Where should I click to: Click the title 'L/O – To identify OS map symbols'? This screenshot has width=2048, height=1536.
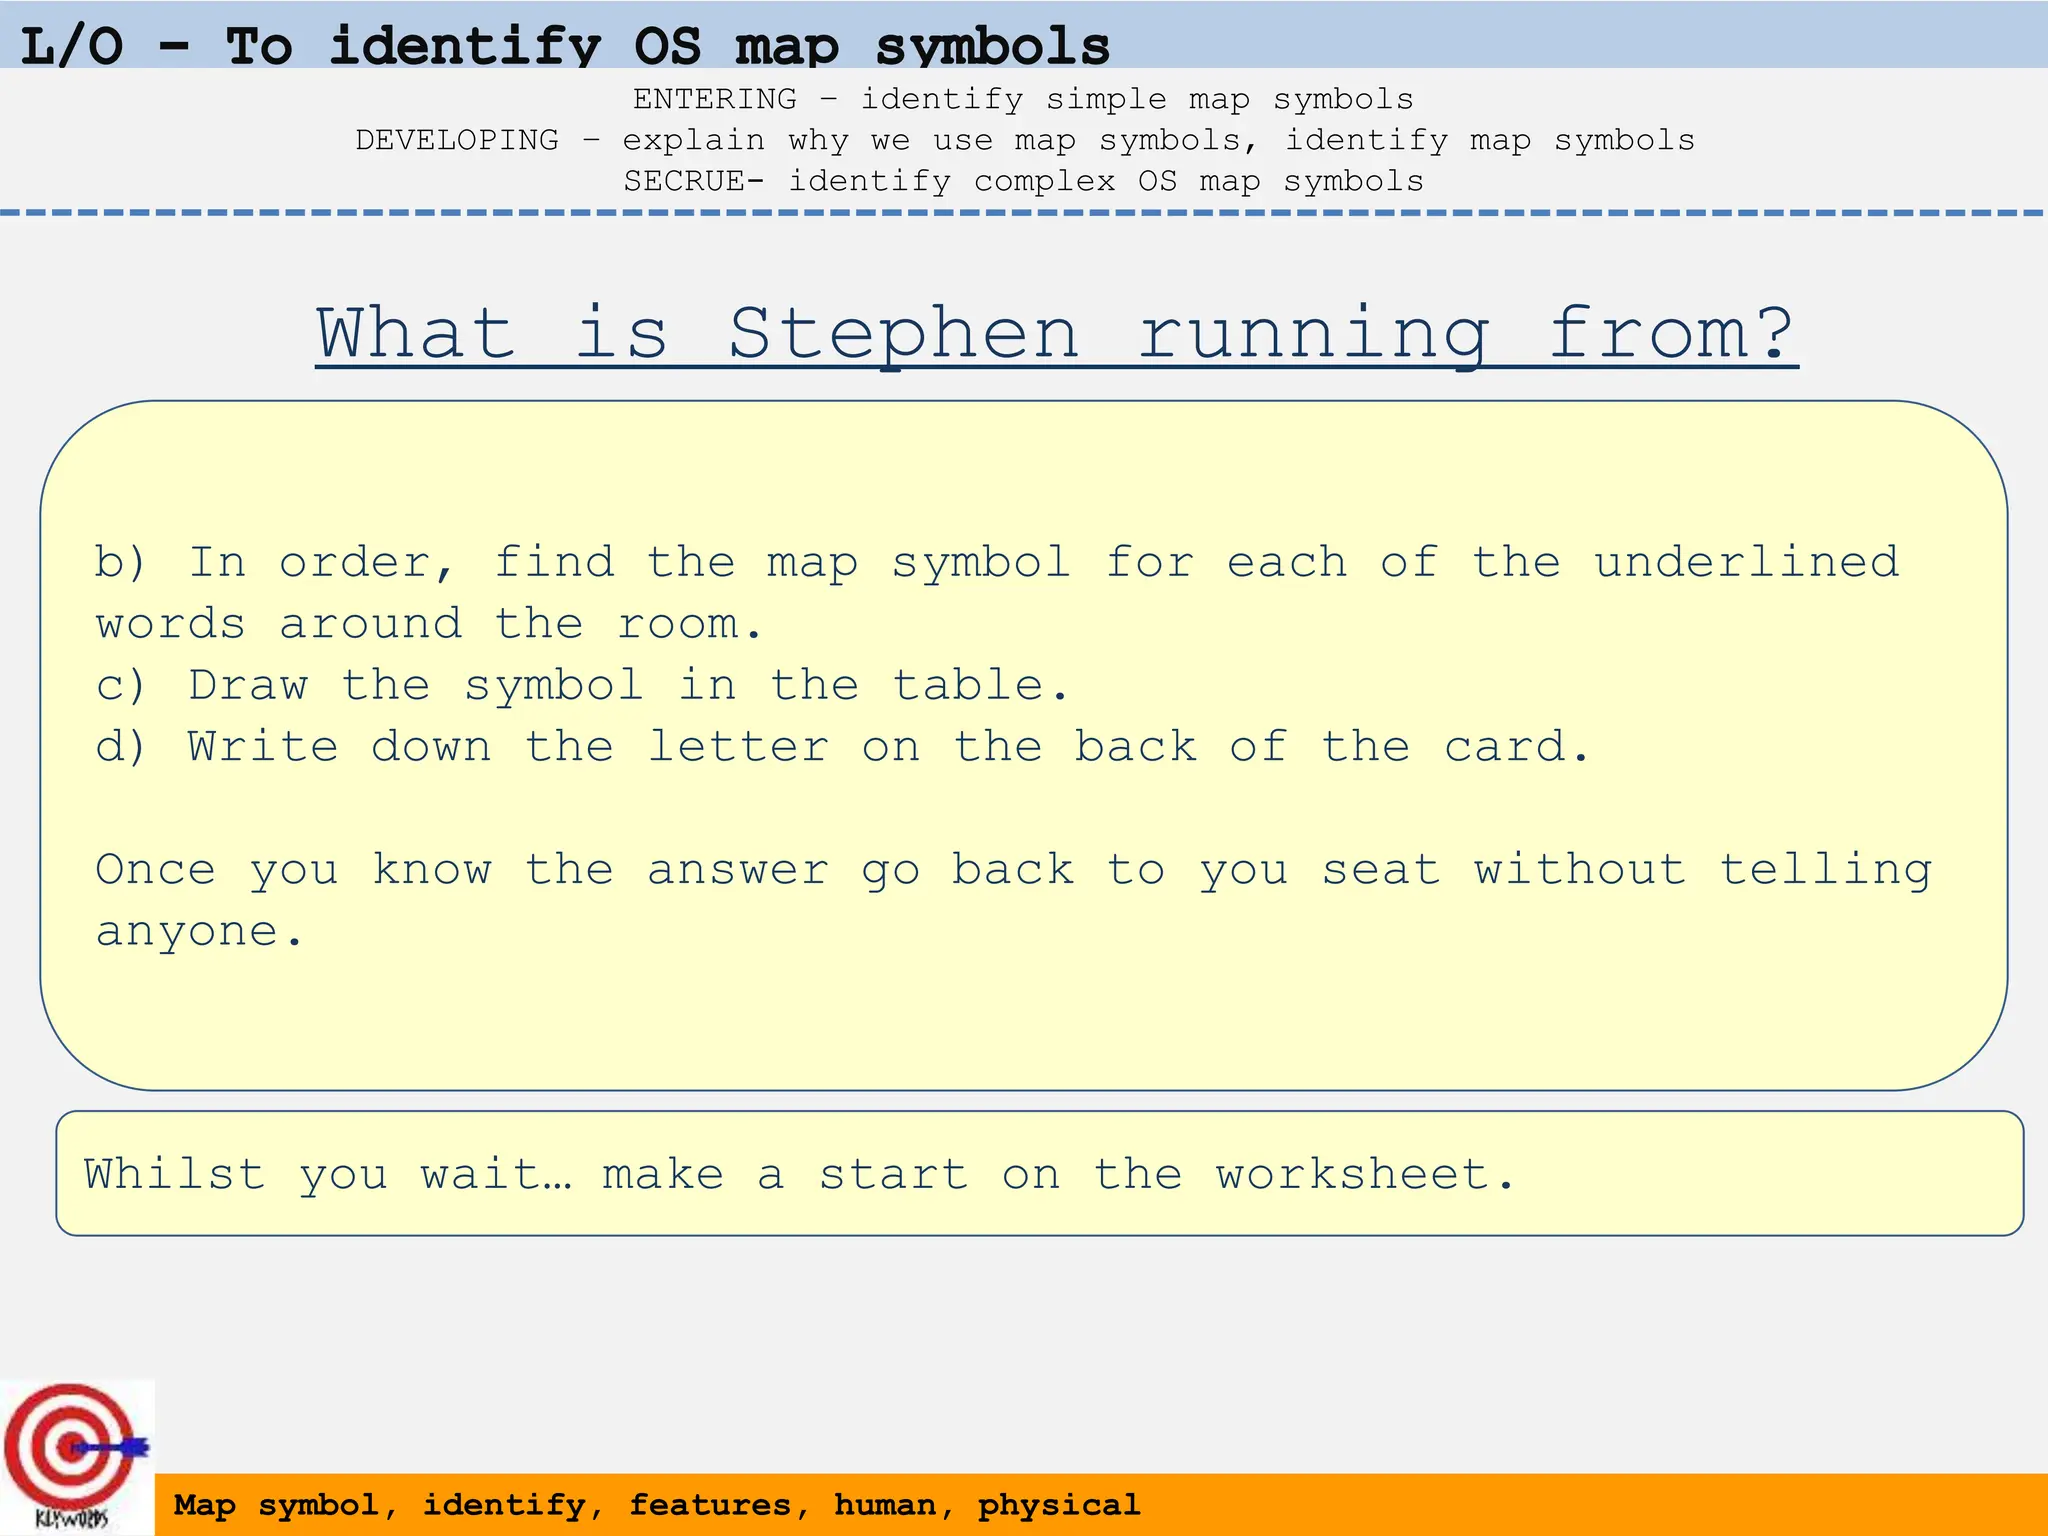[x=565, y=45]
